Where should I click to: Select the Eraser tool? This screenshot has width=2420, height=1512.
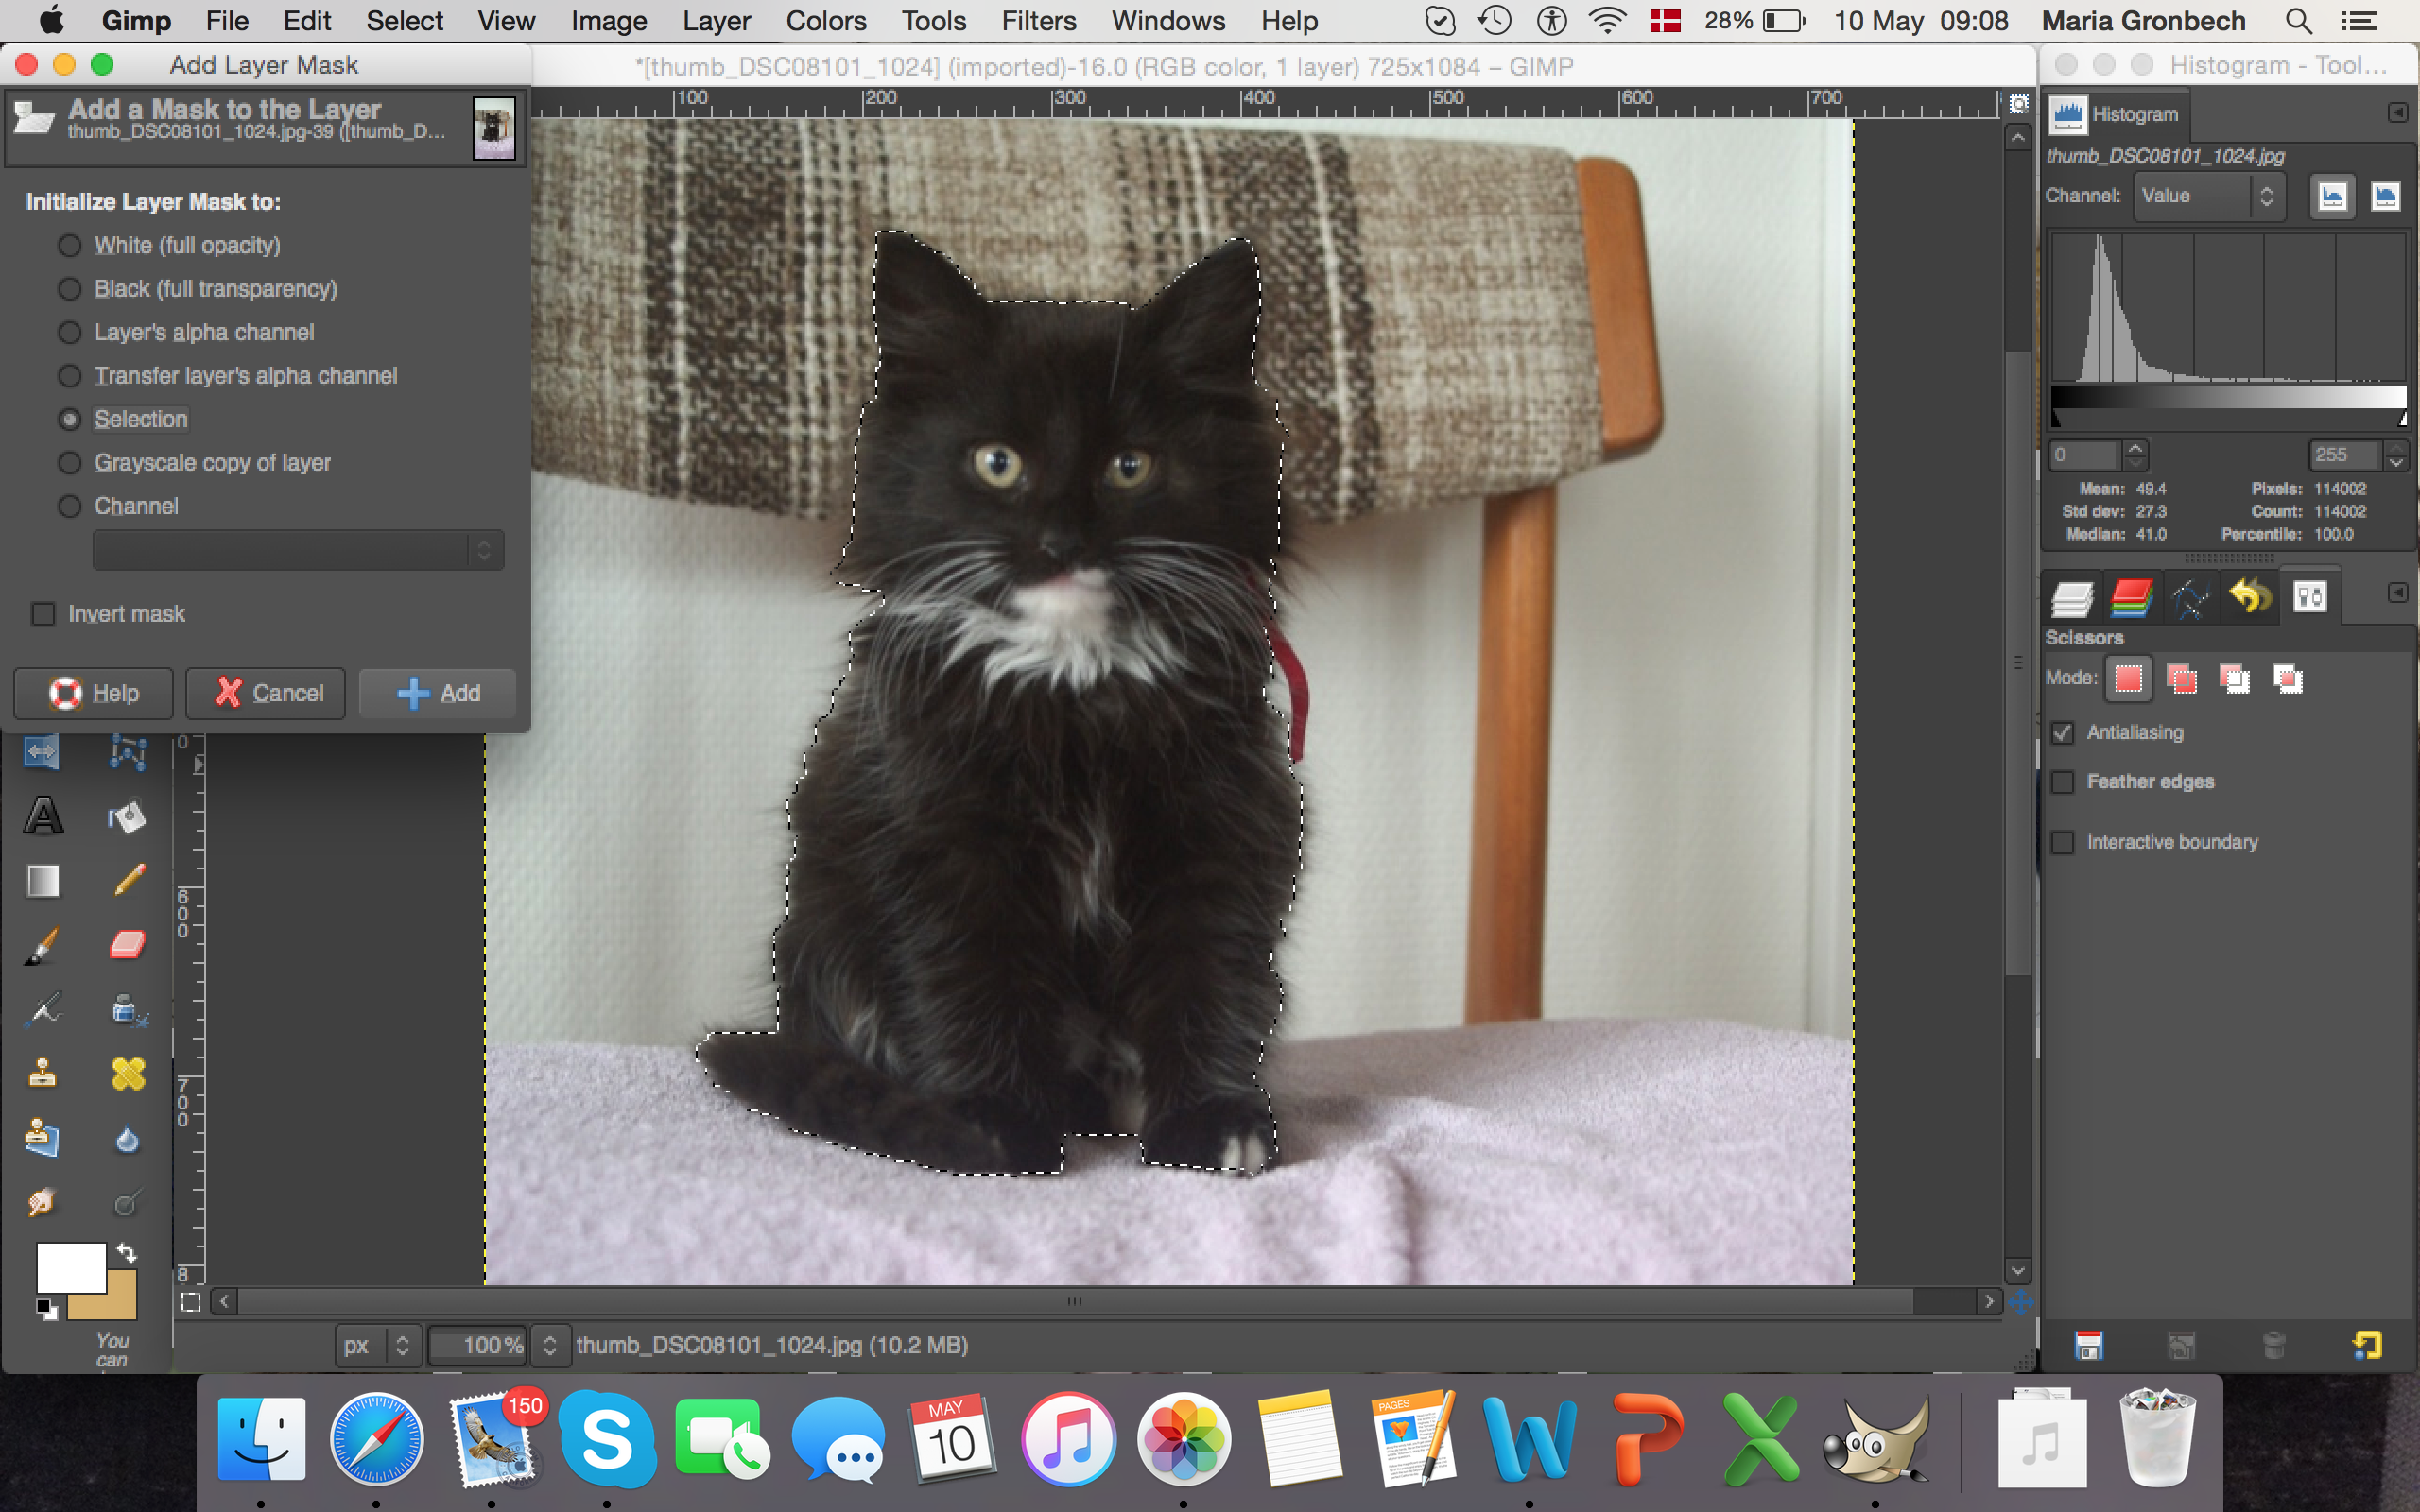click(127, 945)
